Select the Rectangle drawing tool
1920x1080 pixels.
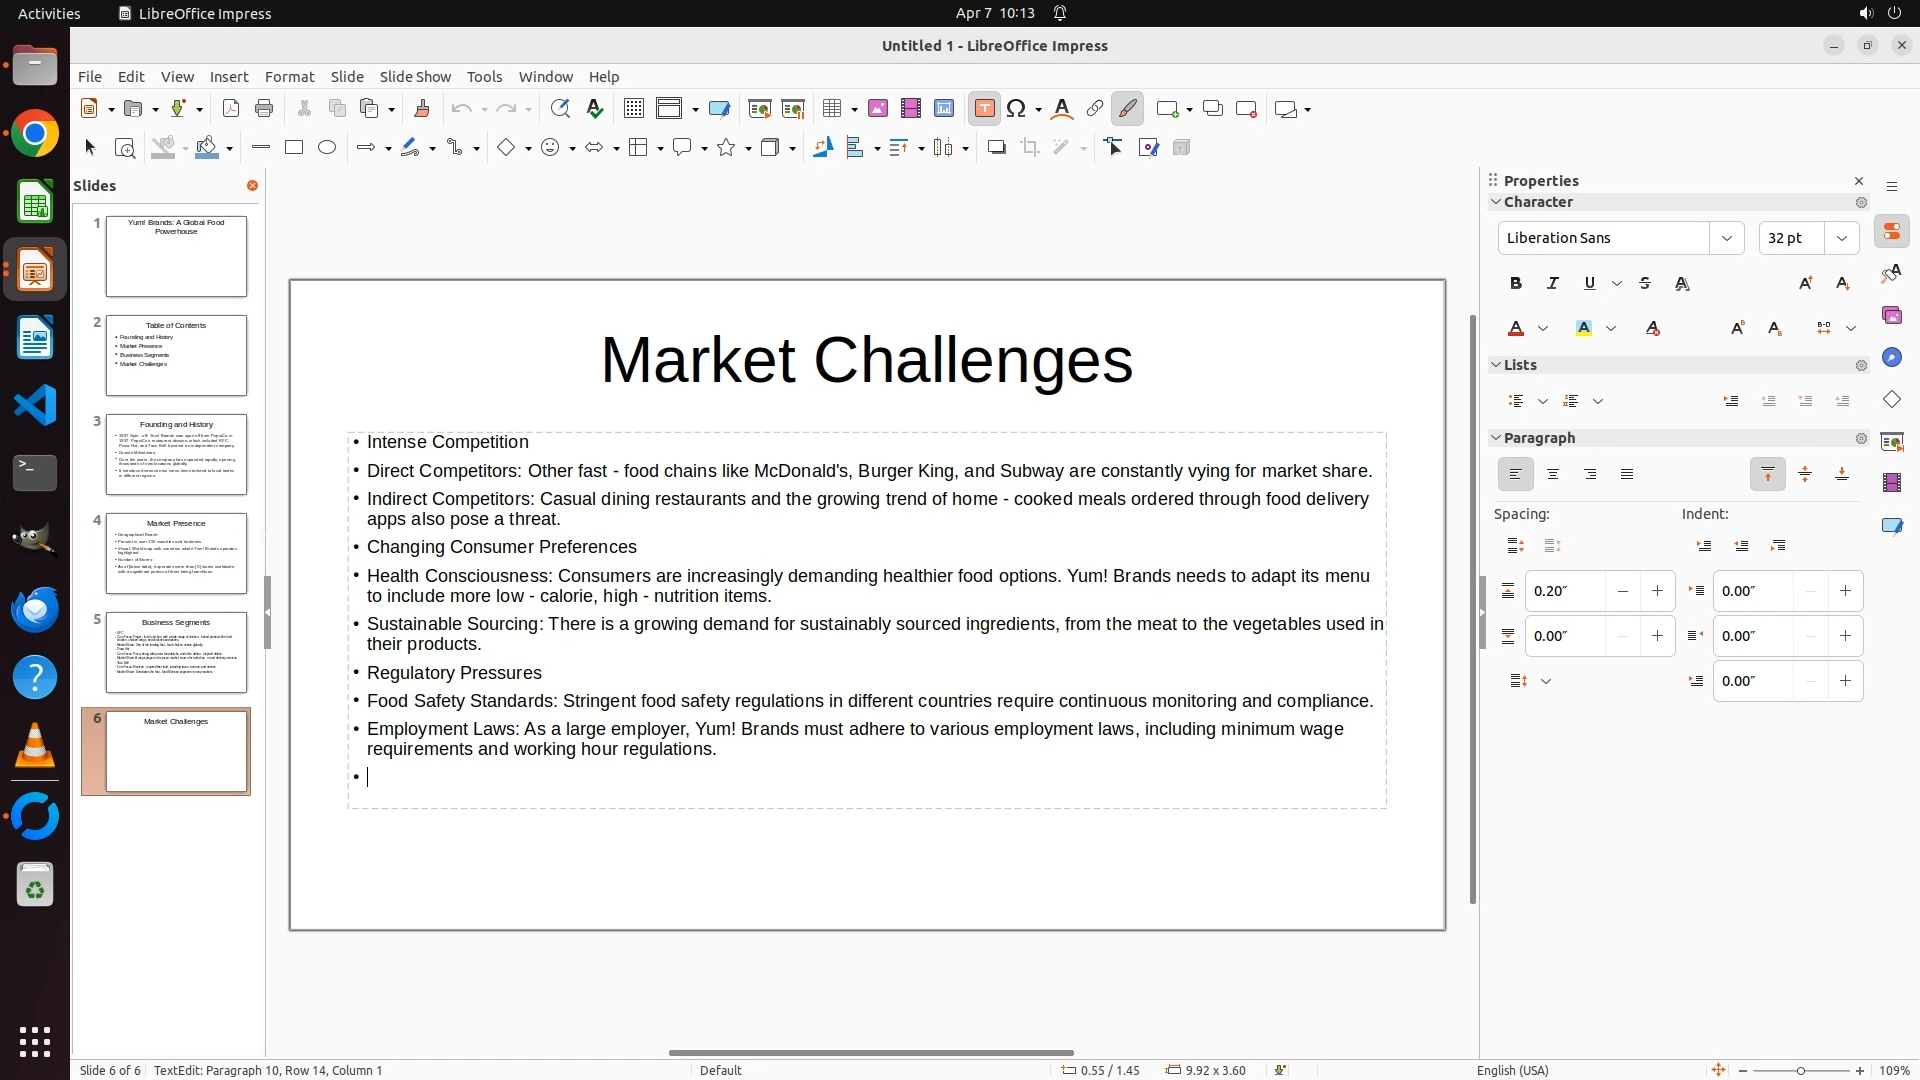pos(293,148)
